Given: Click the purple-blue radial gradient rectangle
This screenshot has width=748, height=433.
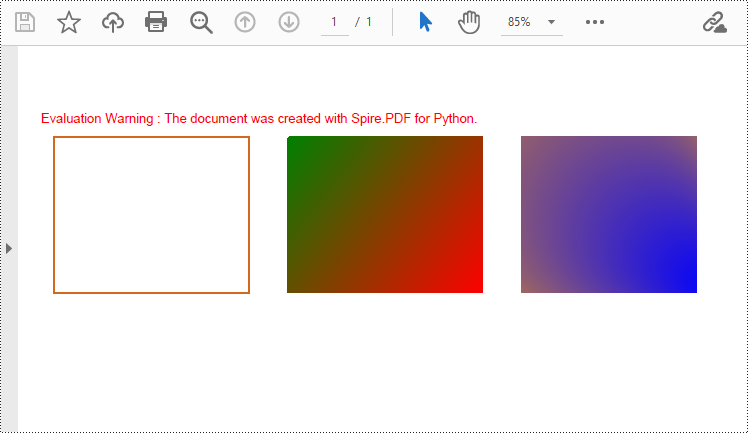Looking at the screenshot, I should tap(609, 215).
